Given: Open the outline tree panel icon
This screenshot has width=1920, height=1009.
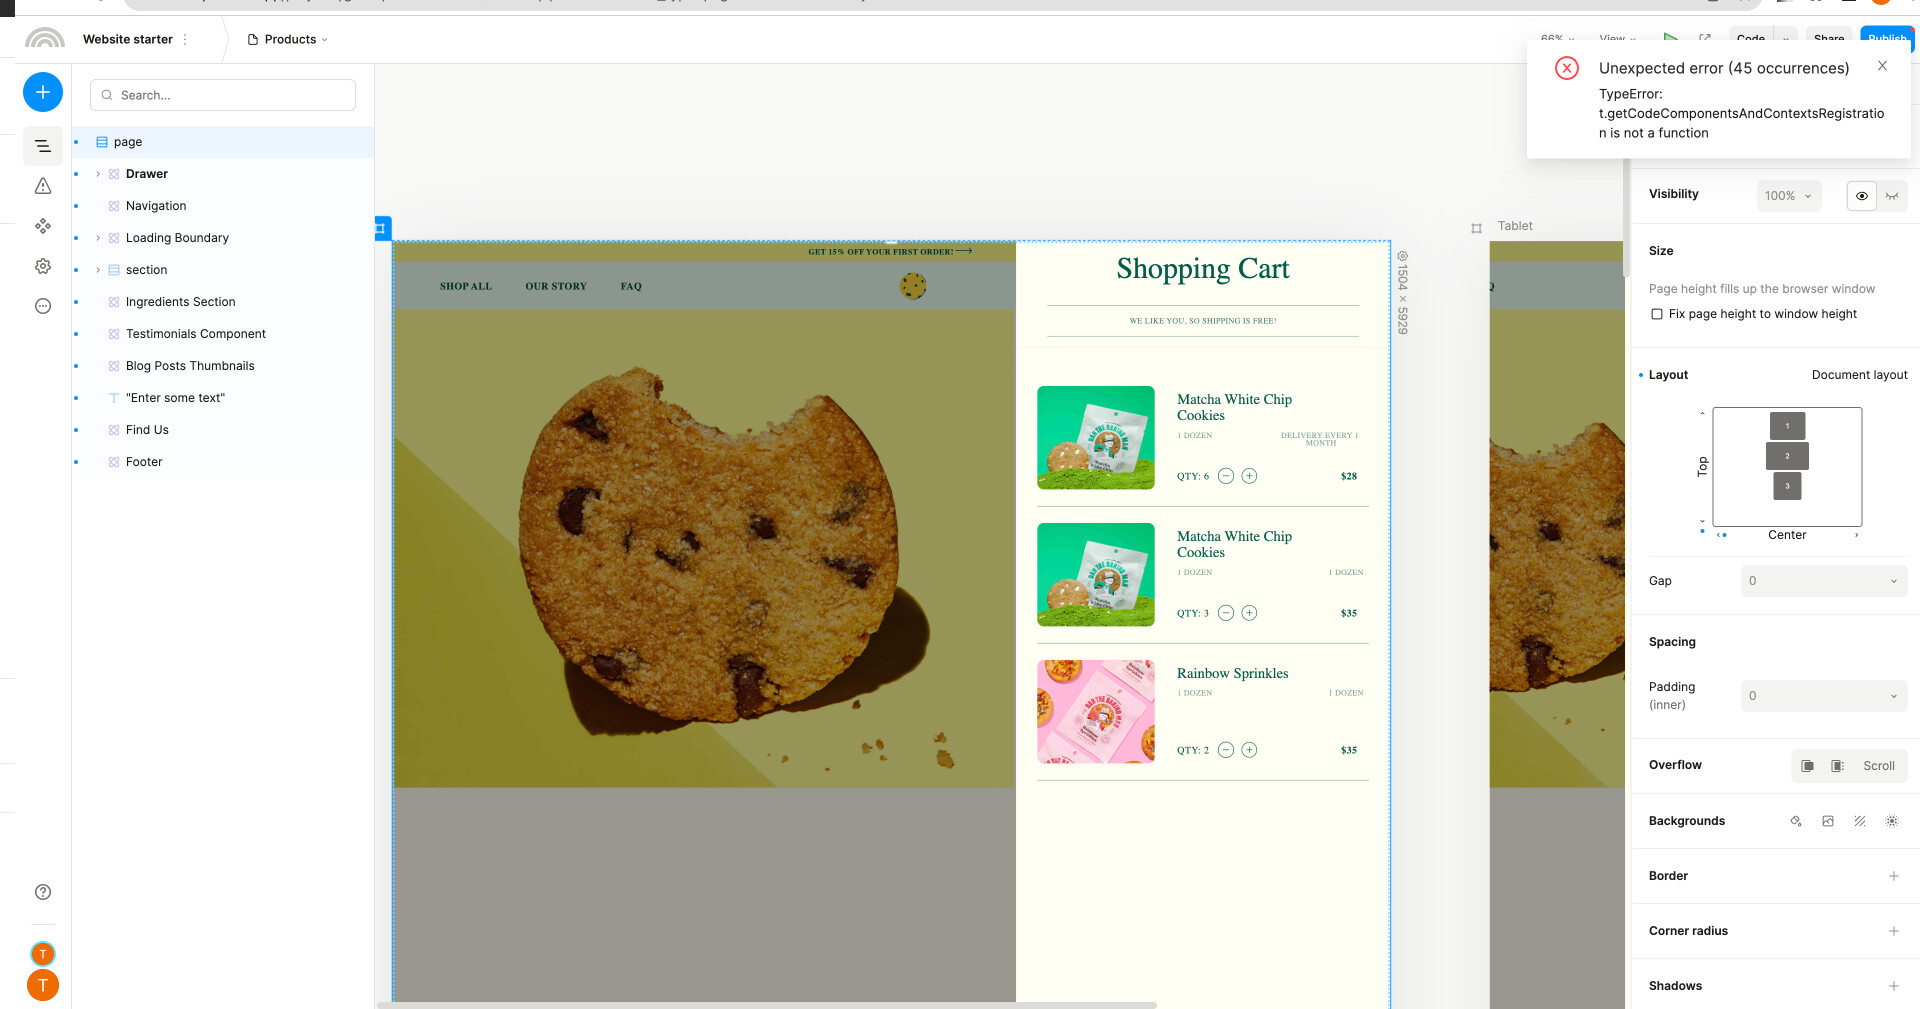Looking at the screenshot, I should point(43,146).
